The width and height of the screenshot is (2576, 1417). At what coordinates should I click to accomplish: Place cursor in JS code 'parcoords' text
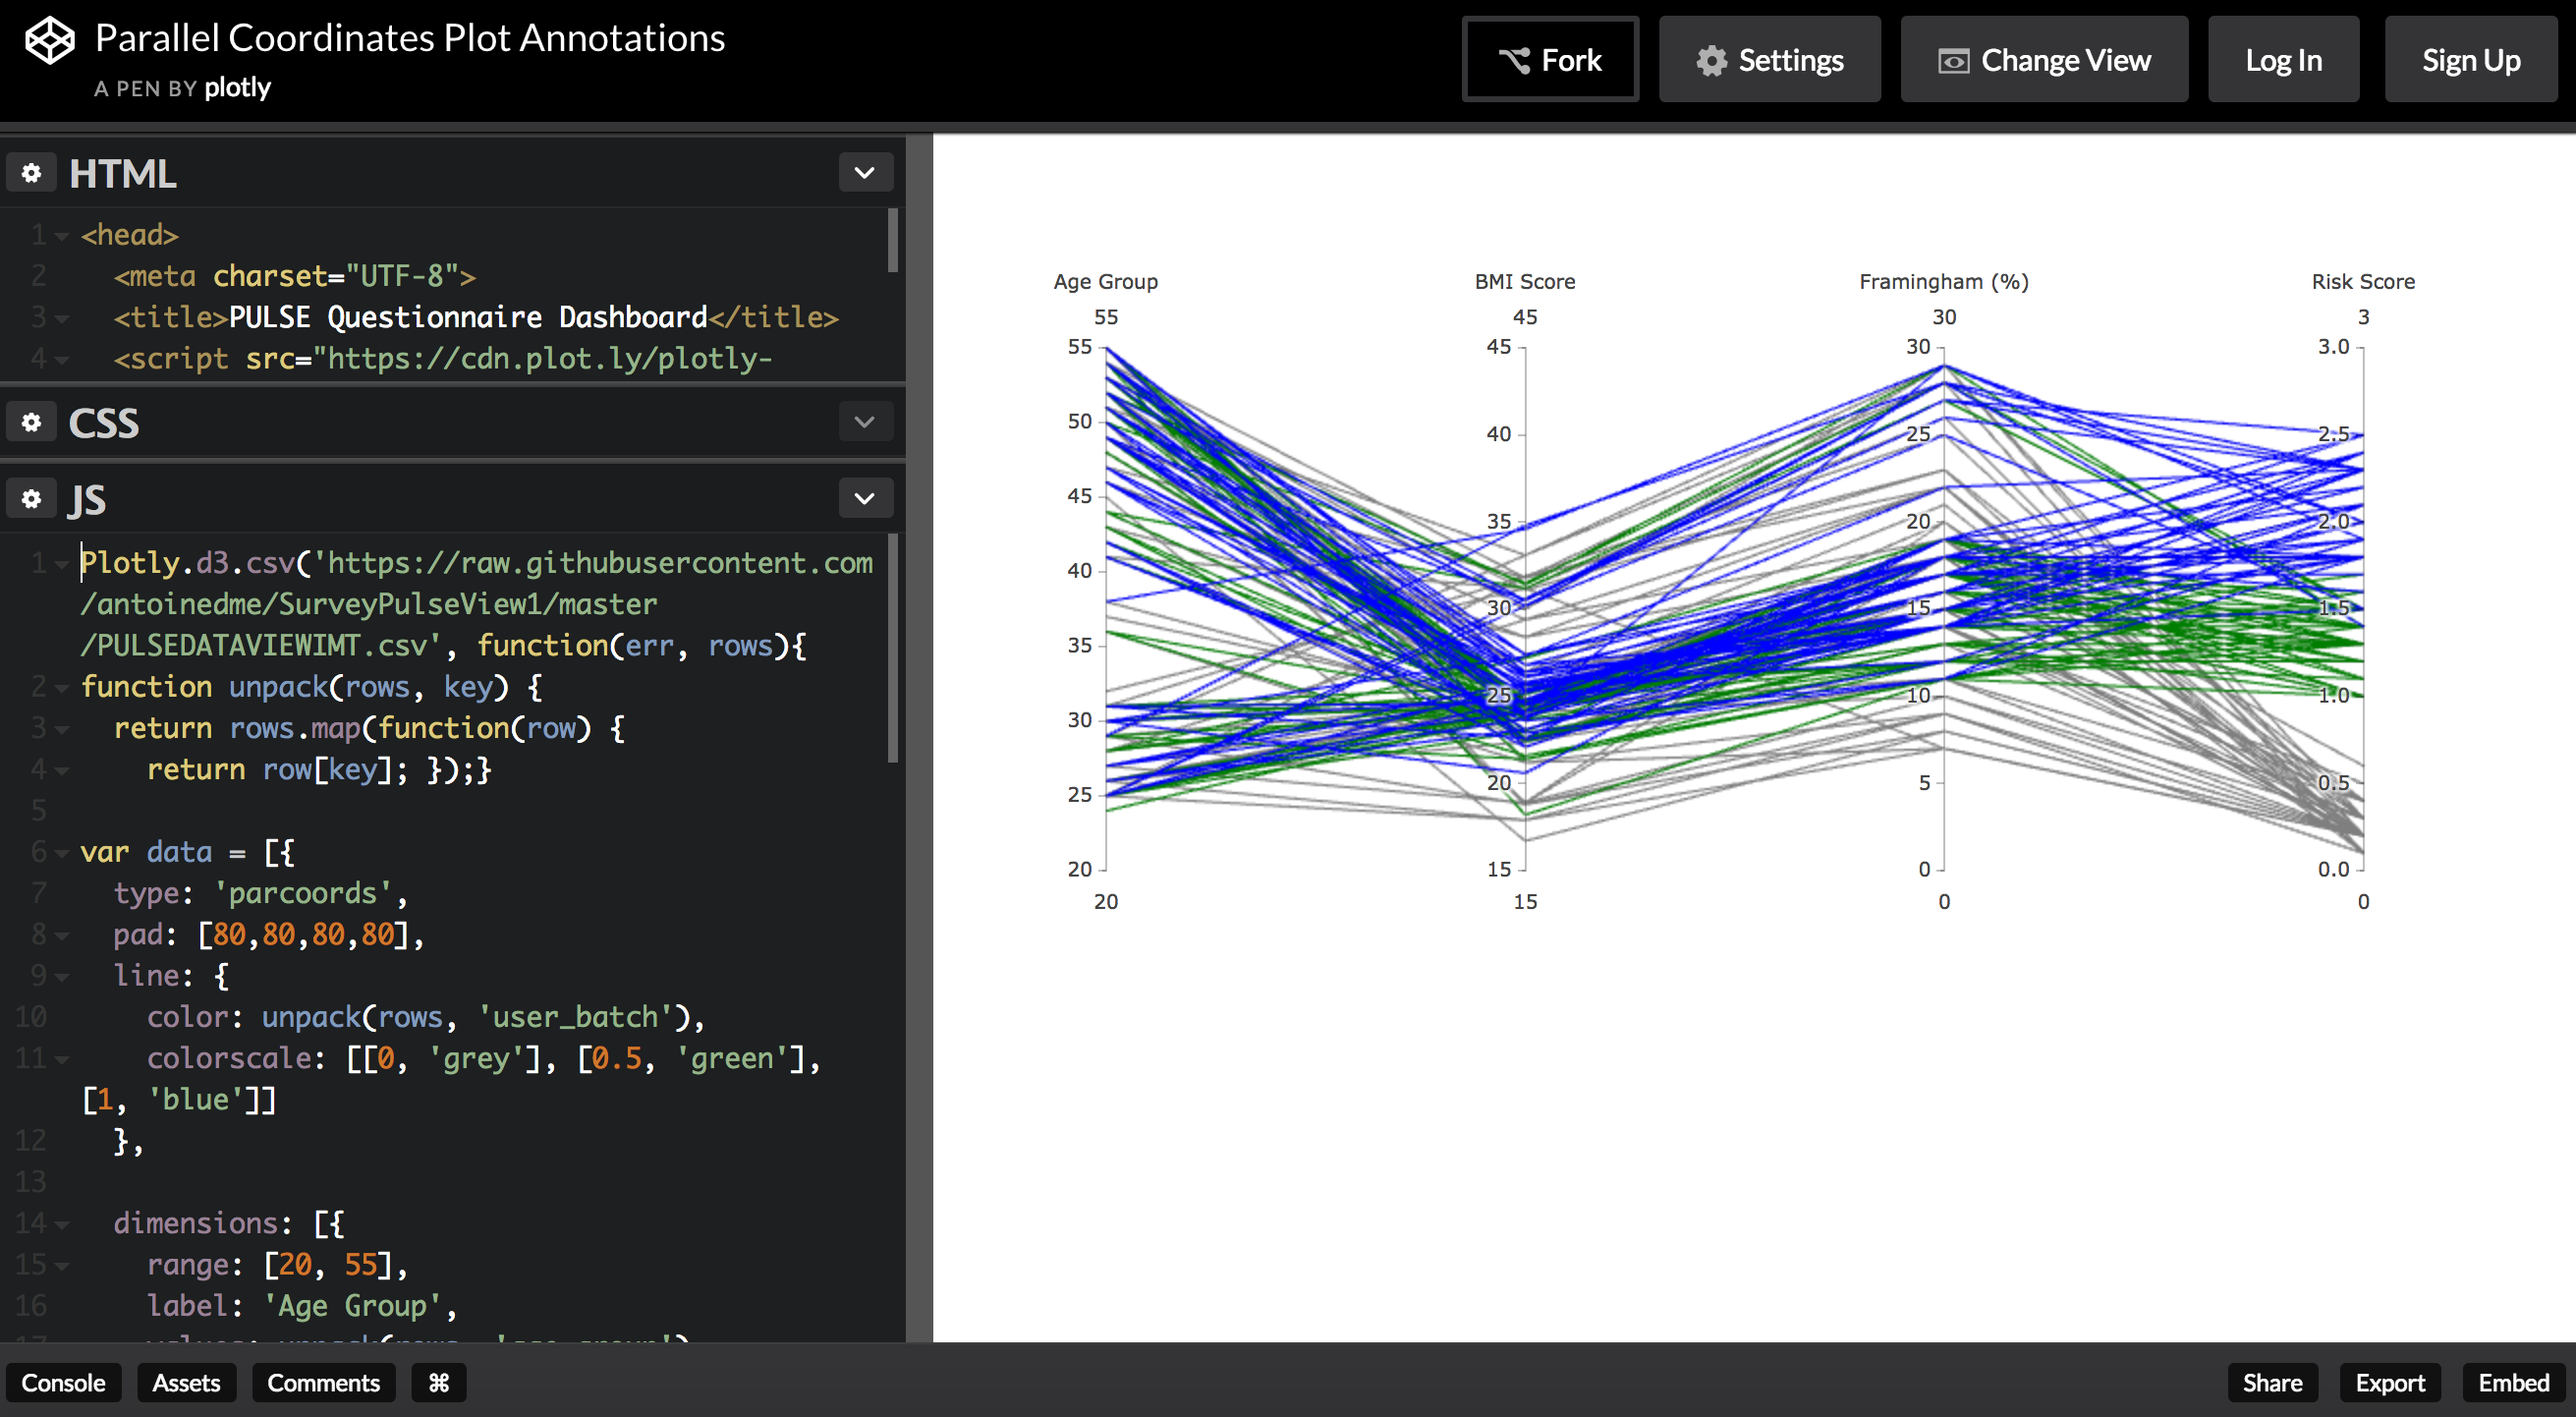pos(304,893)
